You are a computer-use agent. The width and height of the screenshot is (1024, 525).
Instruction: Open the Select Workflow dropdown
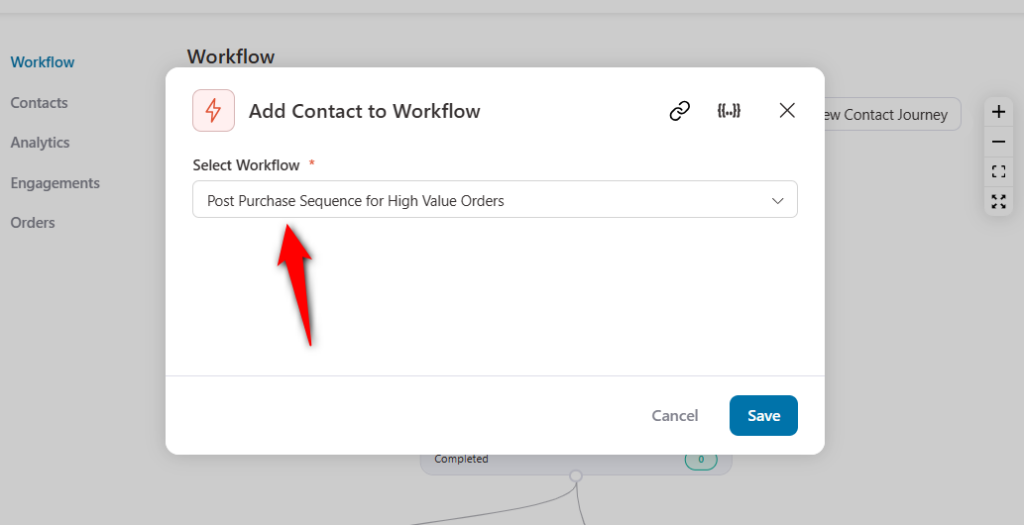coord(494,200)
